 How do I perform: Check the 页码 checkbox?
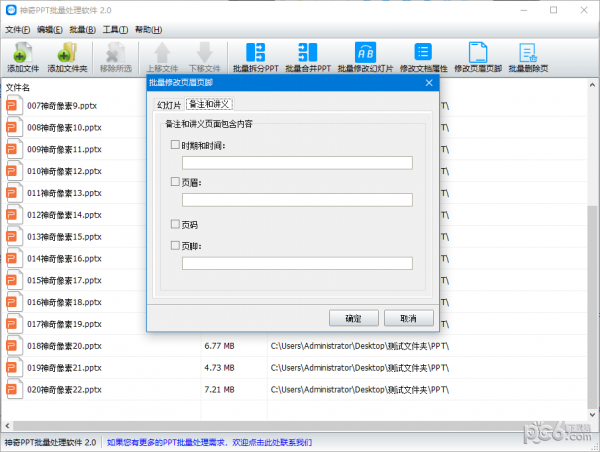click(176, 224)
